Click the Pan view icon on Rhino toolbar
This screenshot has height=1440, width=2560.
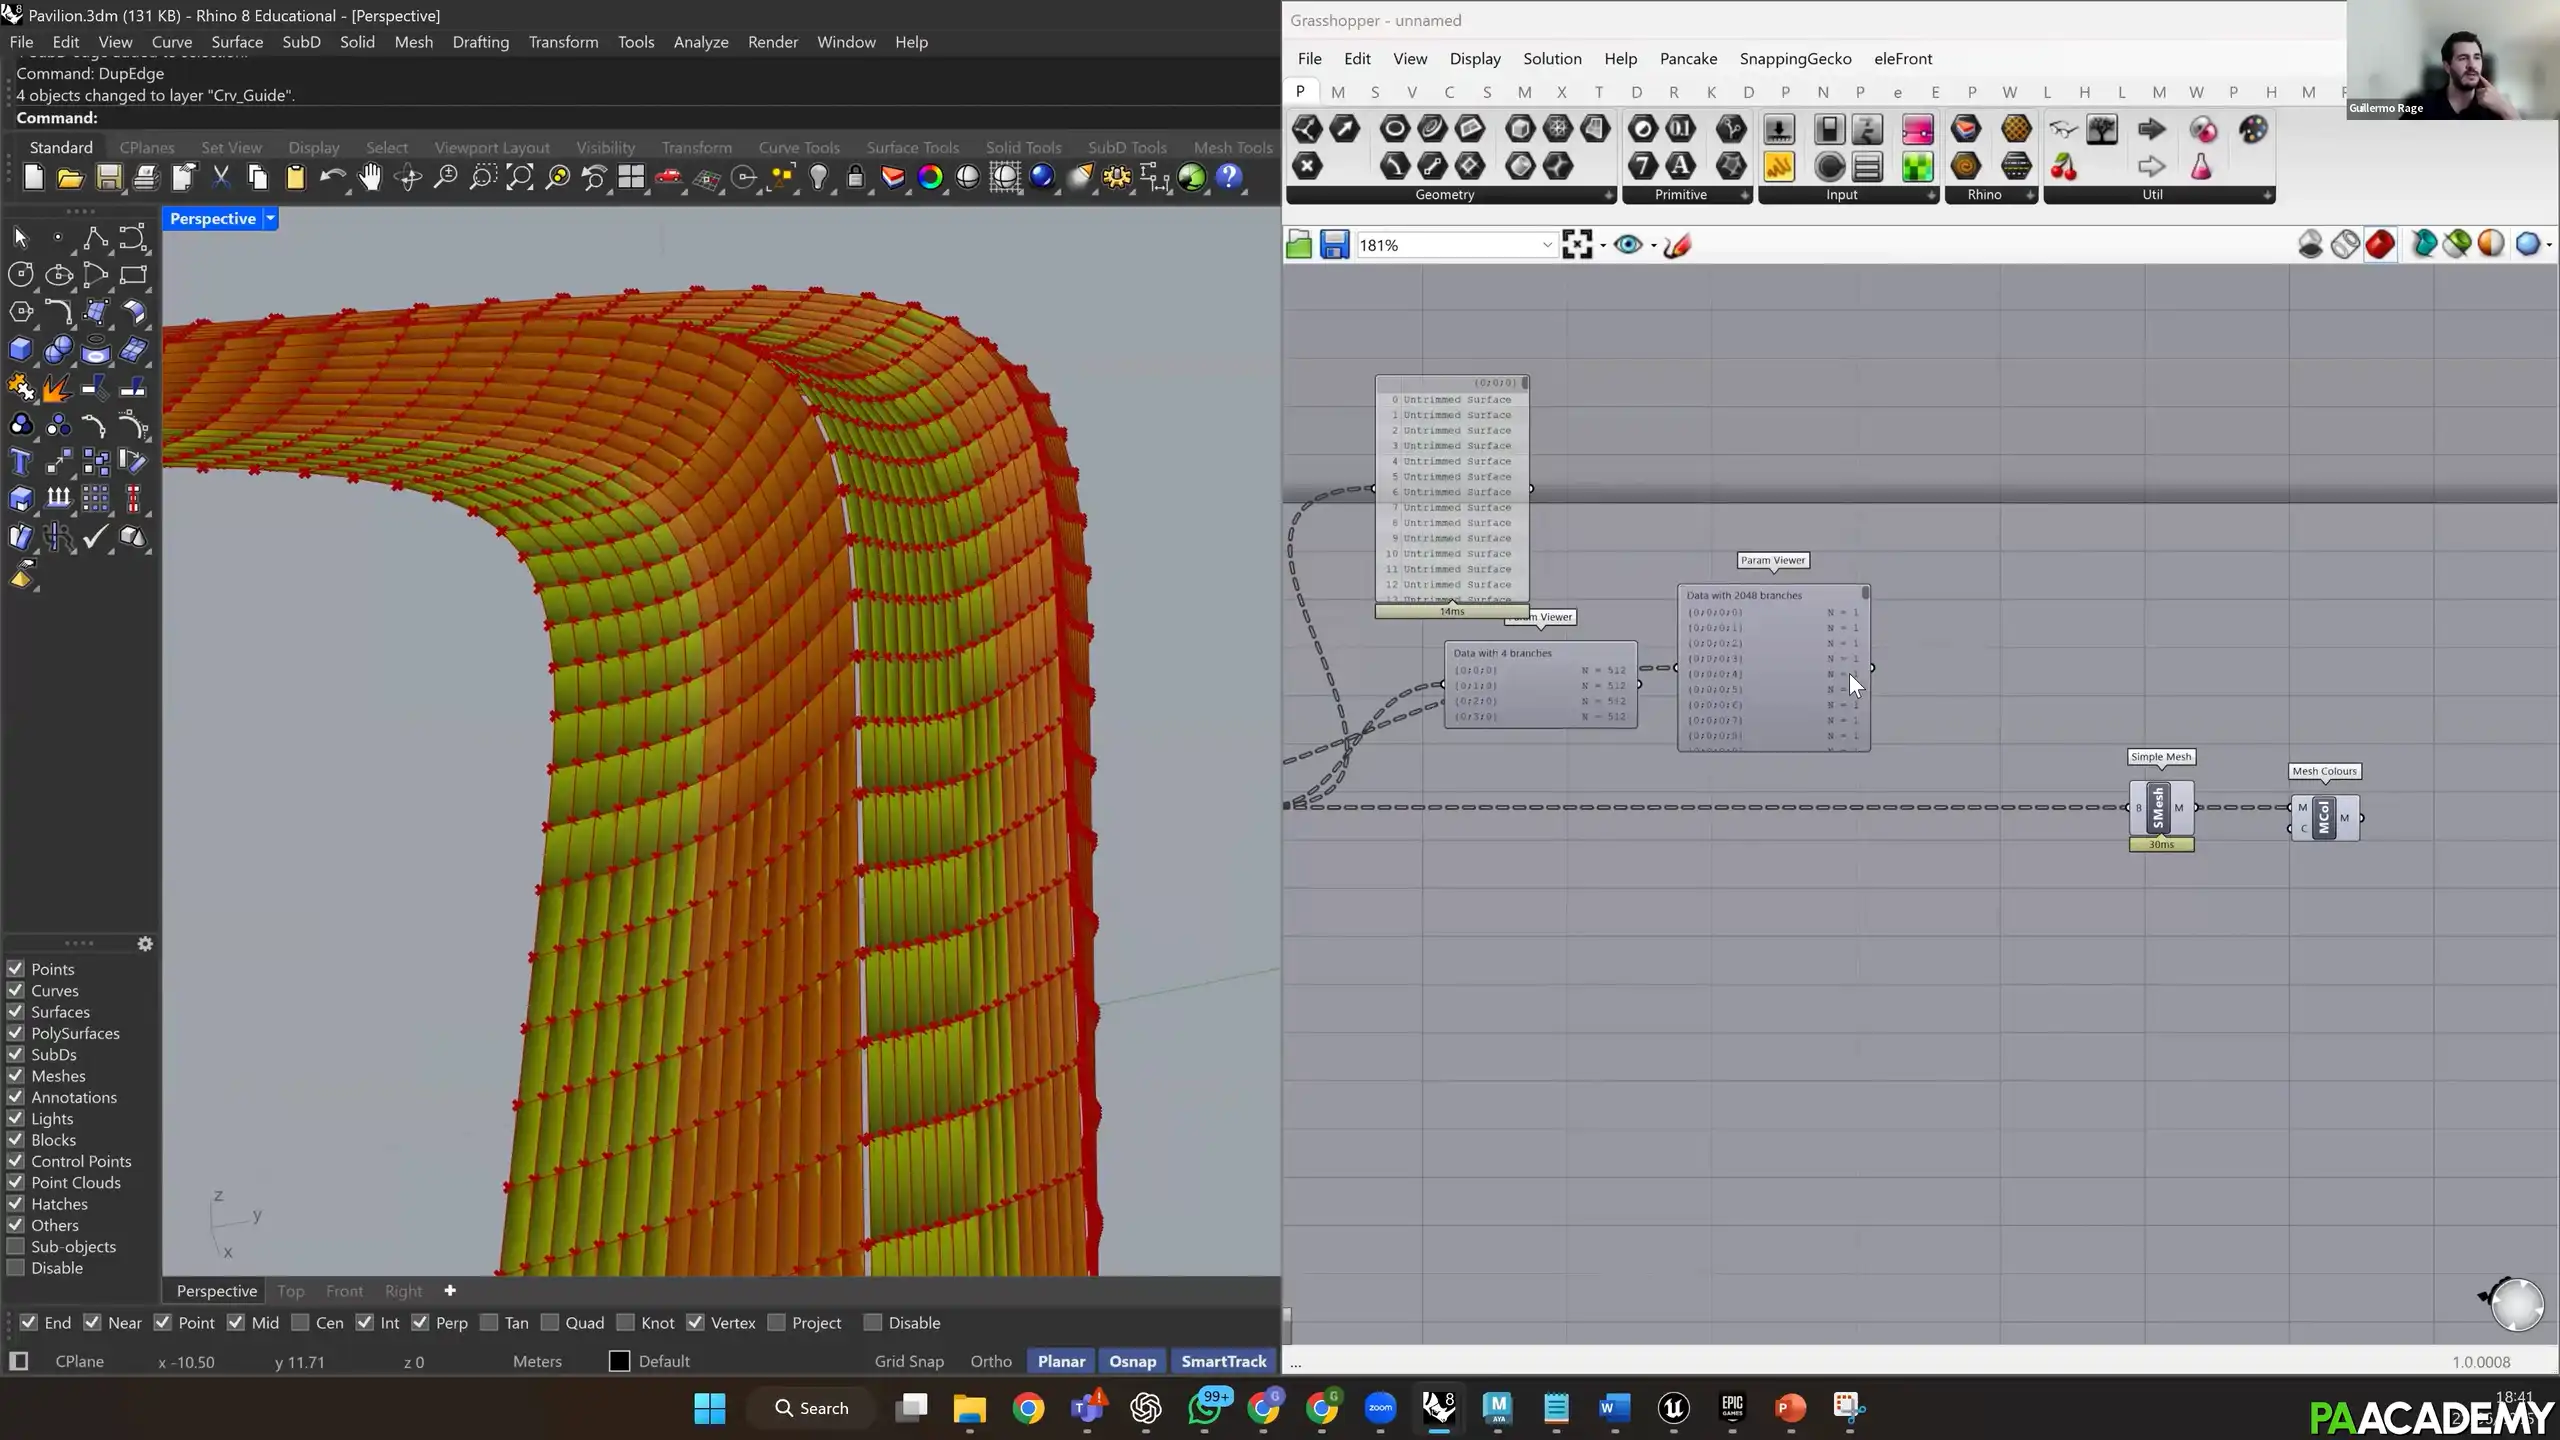tap(370, 177)
